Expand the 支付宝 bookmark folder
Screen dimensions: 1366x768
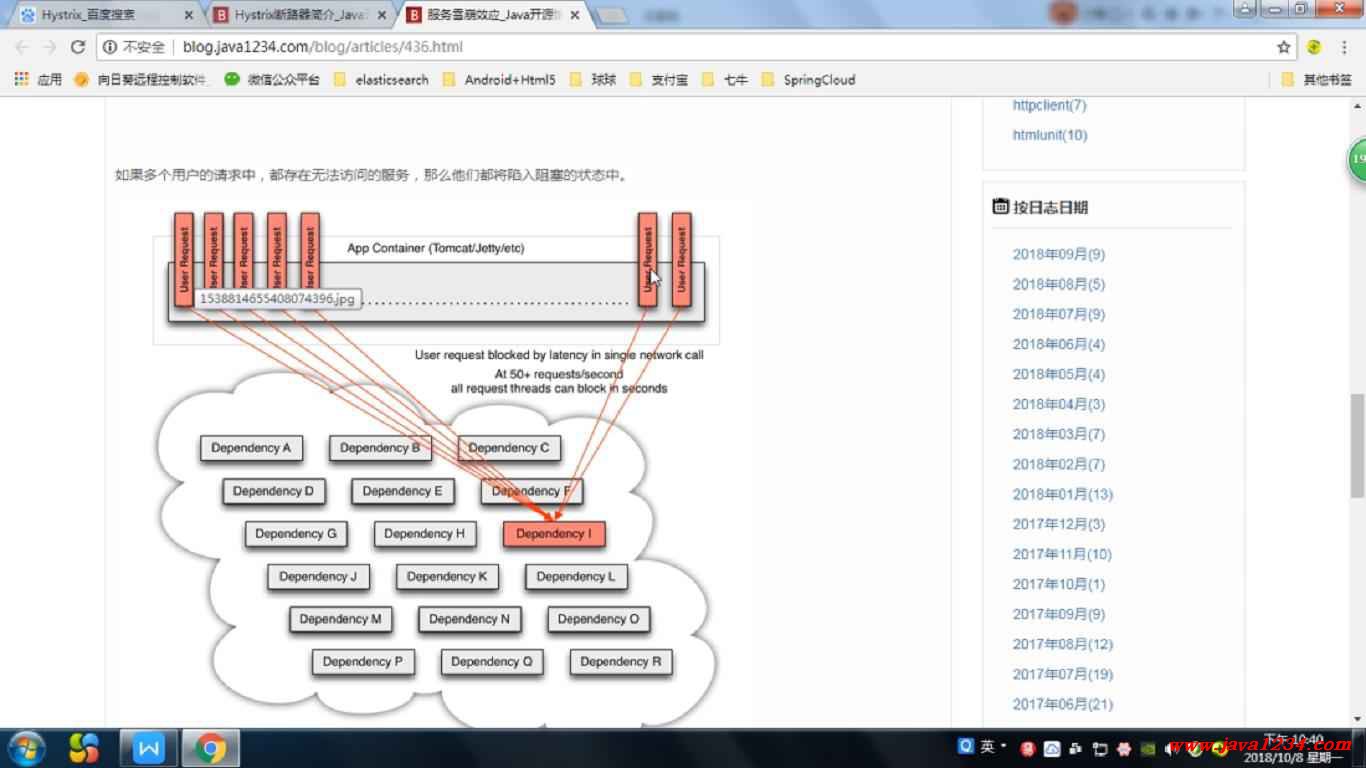(x=659, y=80)
